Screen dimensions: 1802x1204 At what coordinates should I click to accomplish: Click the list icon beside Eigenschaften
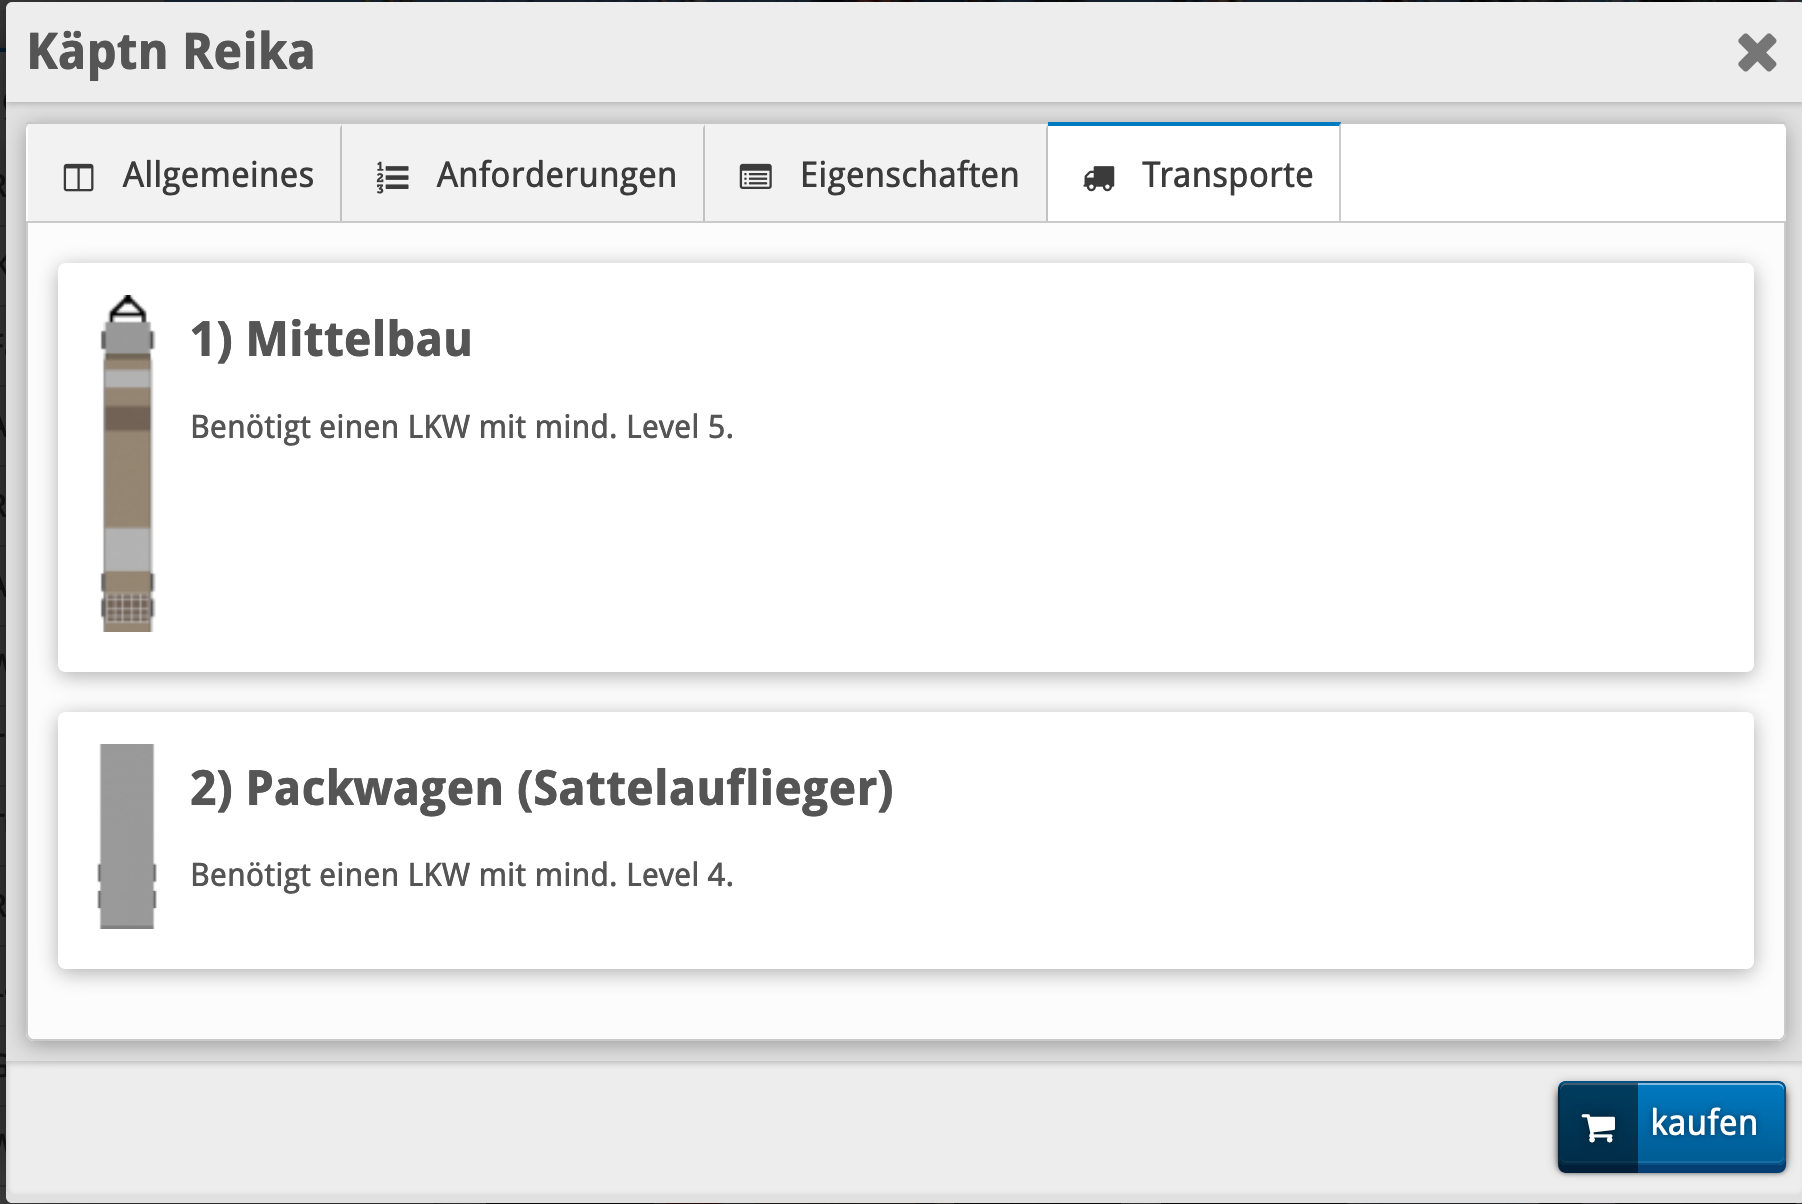coord(755,178)
